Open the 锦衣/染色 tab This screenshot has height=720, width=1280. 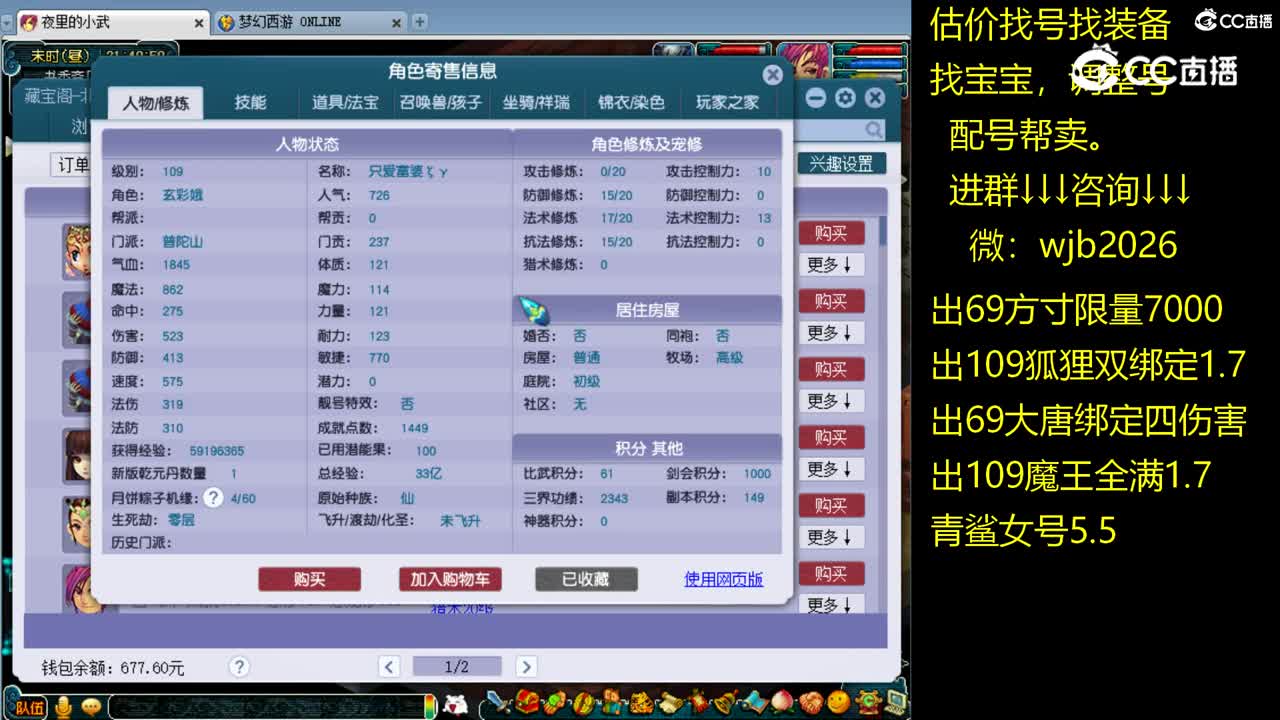(x=631, y=102)
